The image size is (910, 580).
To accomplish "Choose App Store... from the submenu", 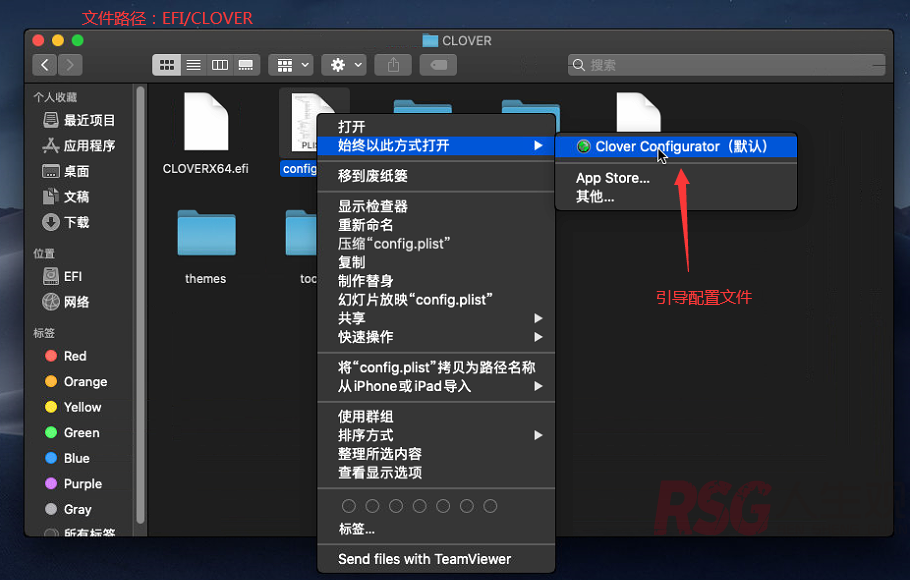I will [x=676, y=178].
